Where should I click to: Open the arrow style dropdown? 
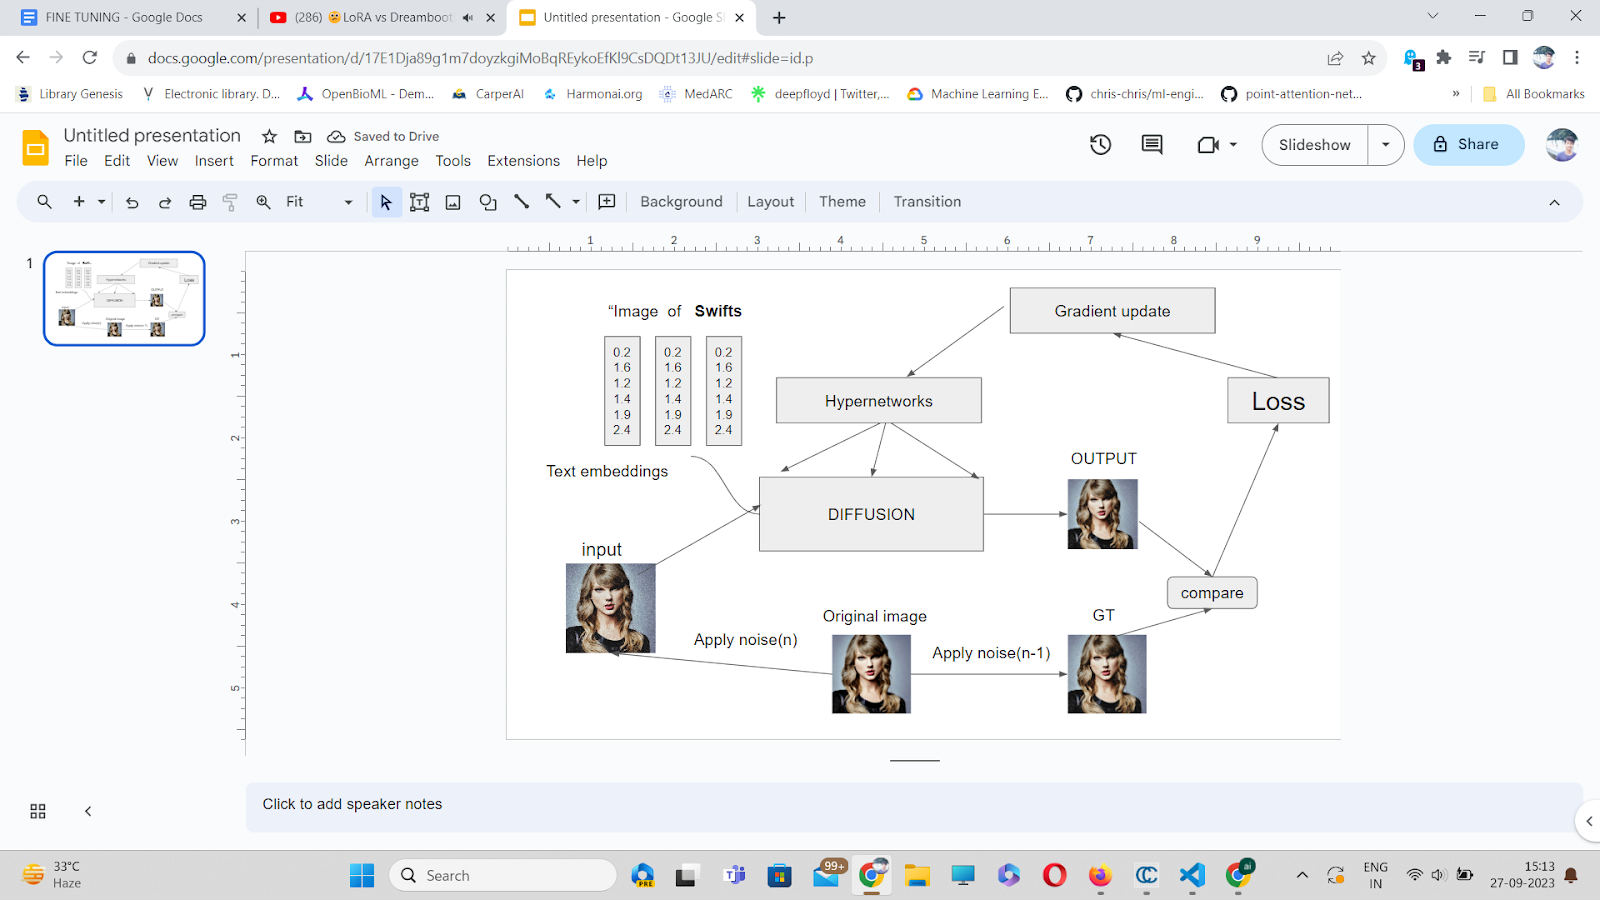pyautogui.click(x=575, y=201)
